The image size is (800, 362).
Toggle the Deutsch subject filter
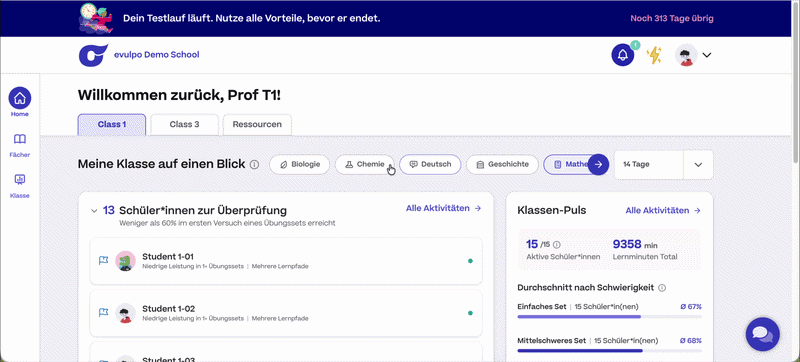coord(430,164)
